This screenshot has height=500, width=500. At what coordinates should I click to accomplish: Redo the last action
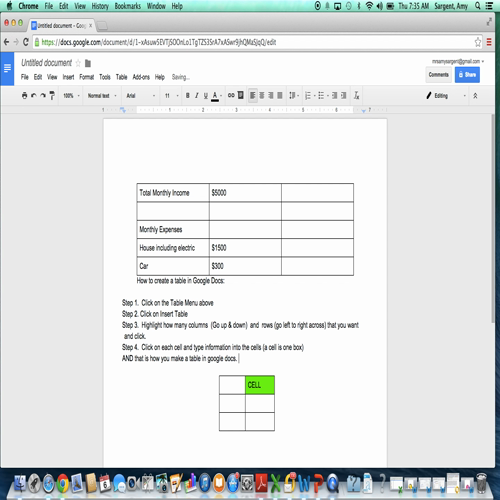tap(43, 96)
